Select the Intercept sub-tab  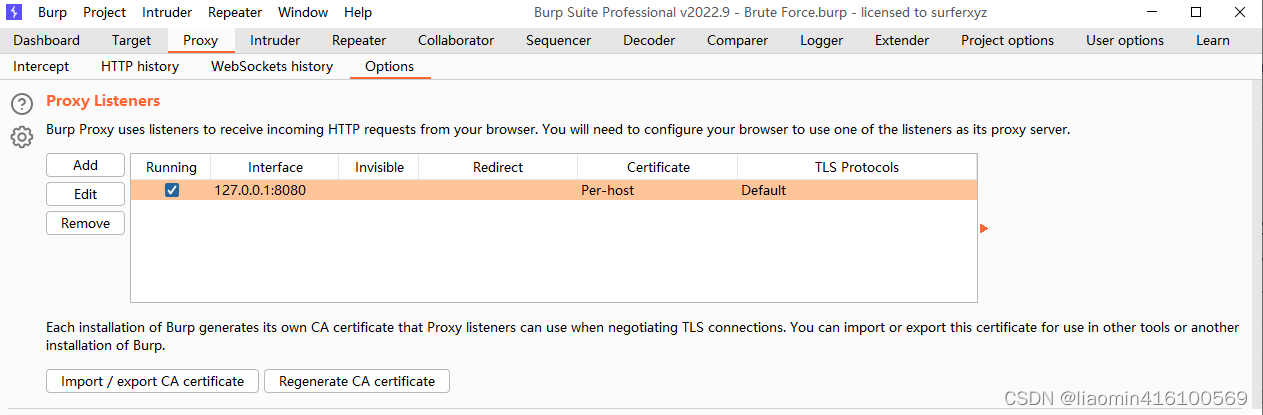point(41,67)
